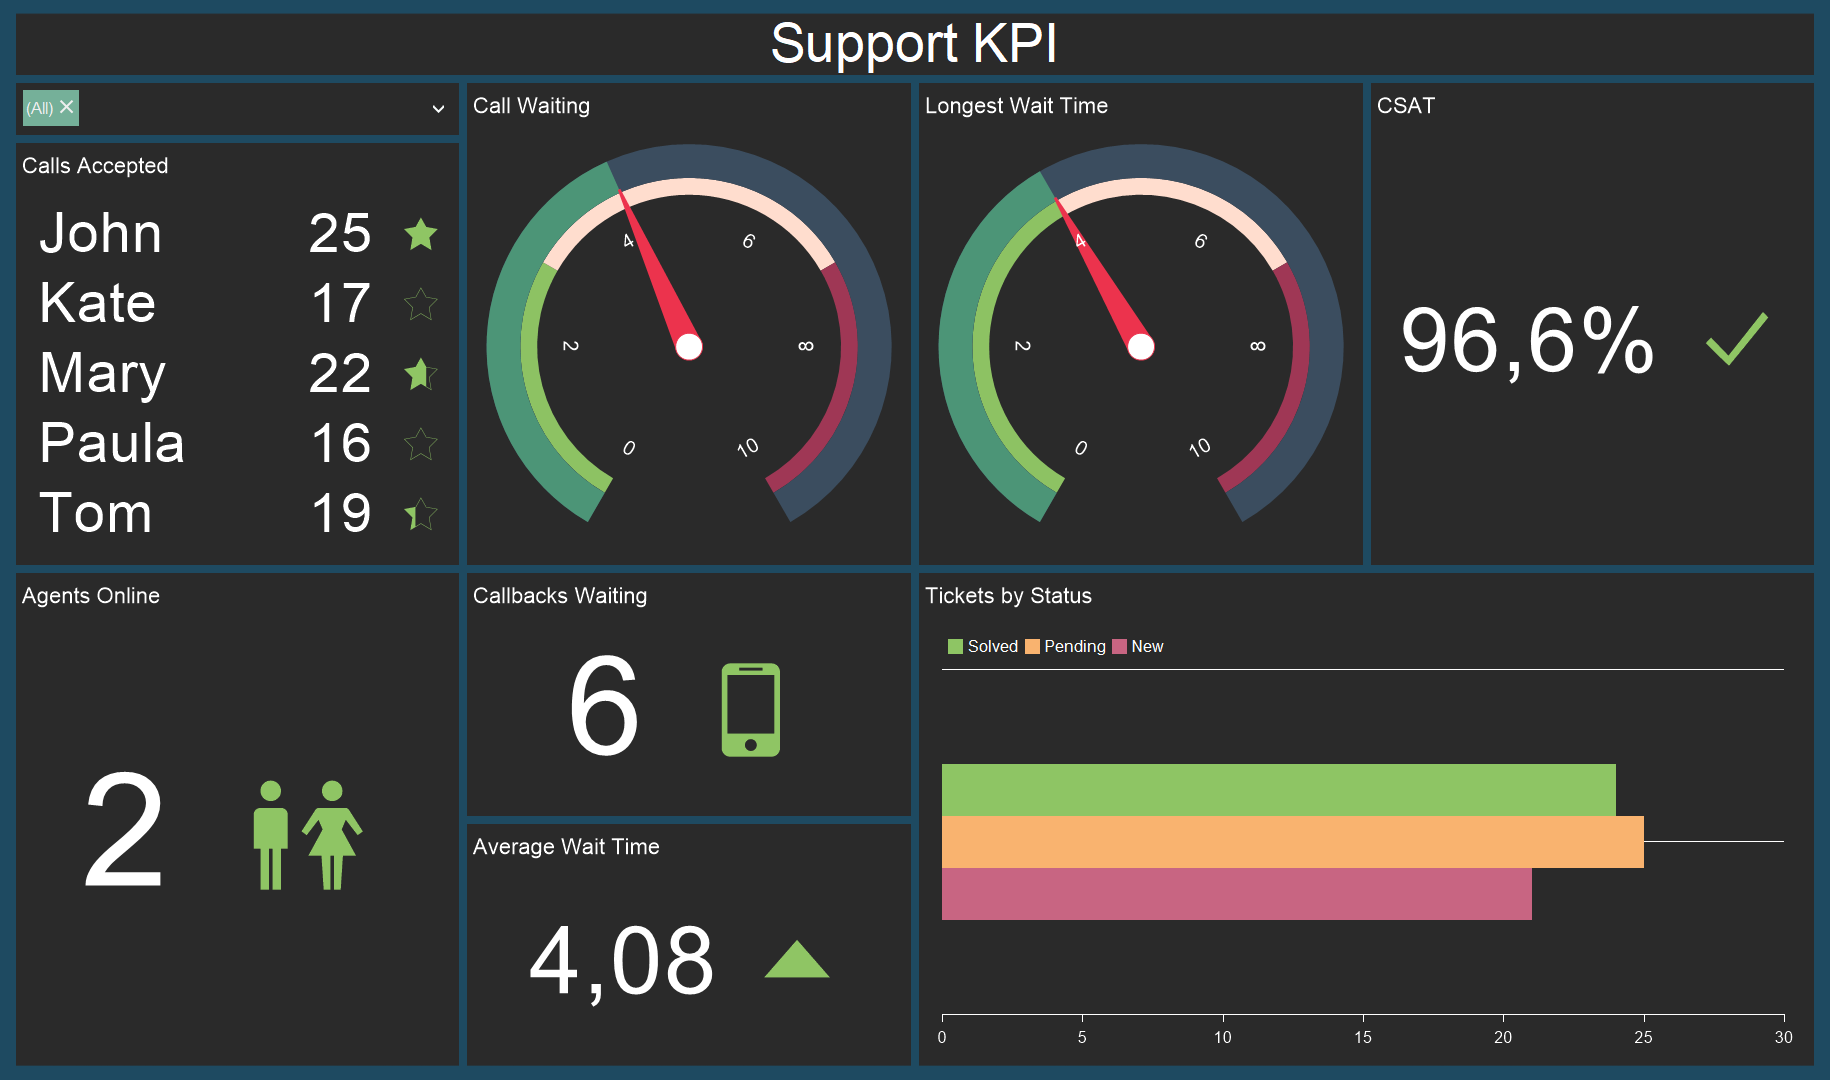Screen dimensions: 1830x1080
Task: Select the green Solved bar
Action: click(1279, 790)
